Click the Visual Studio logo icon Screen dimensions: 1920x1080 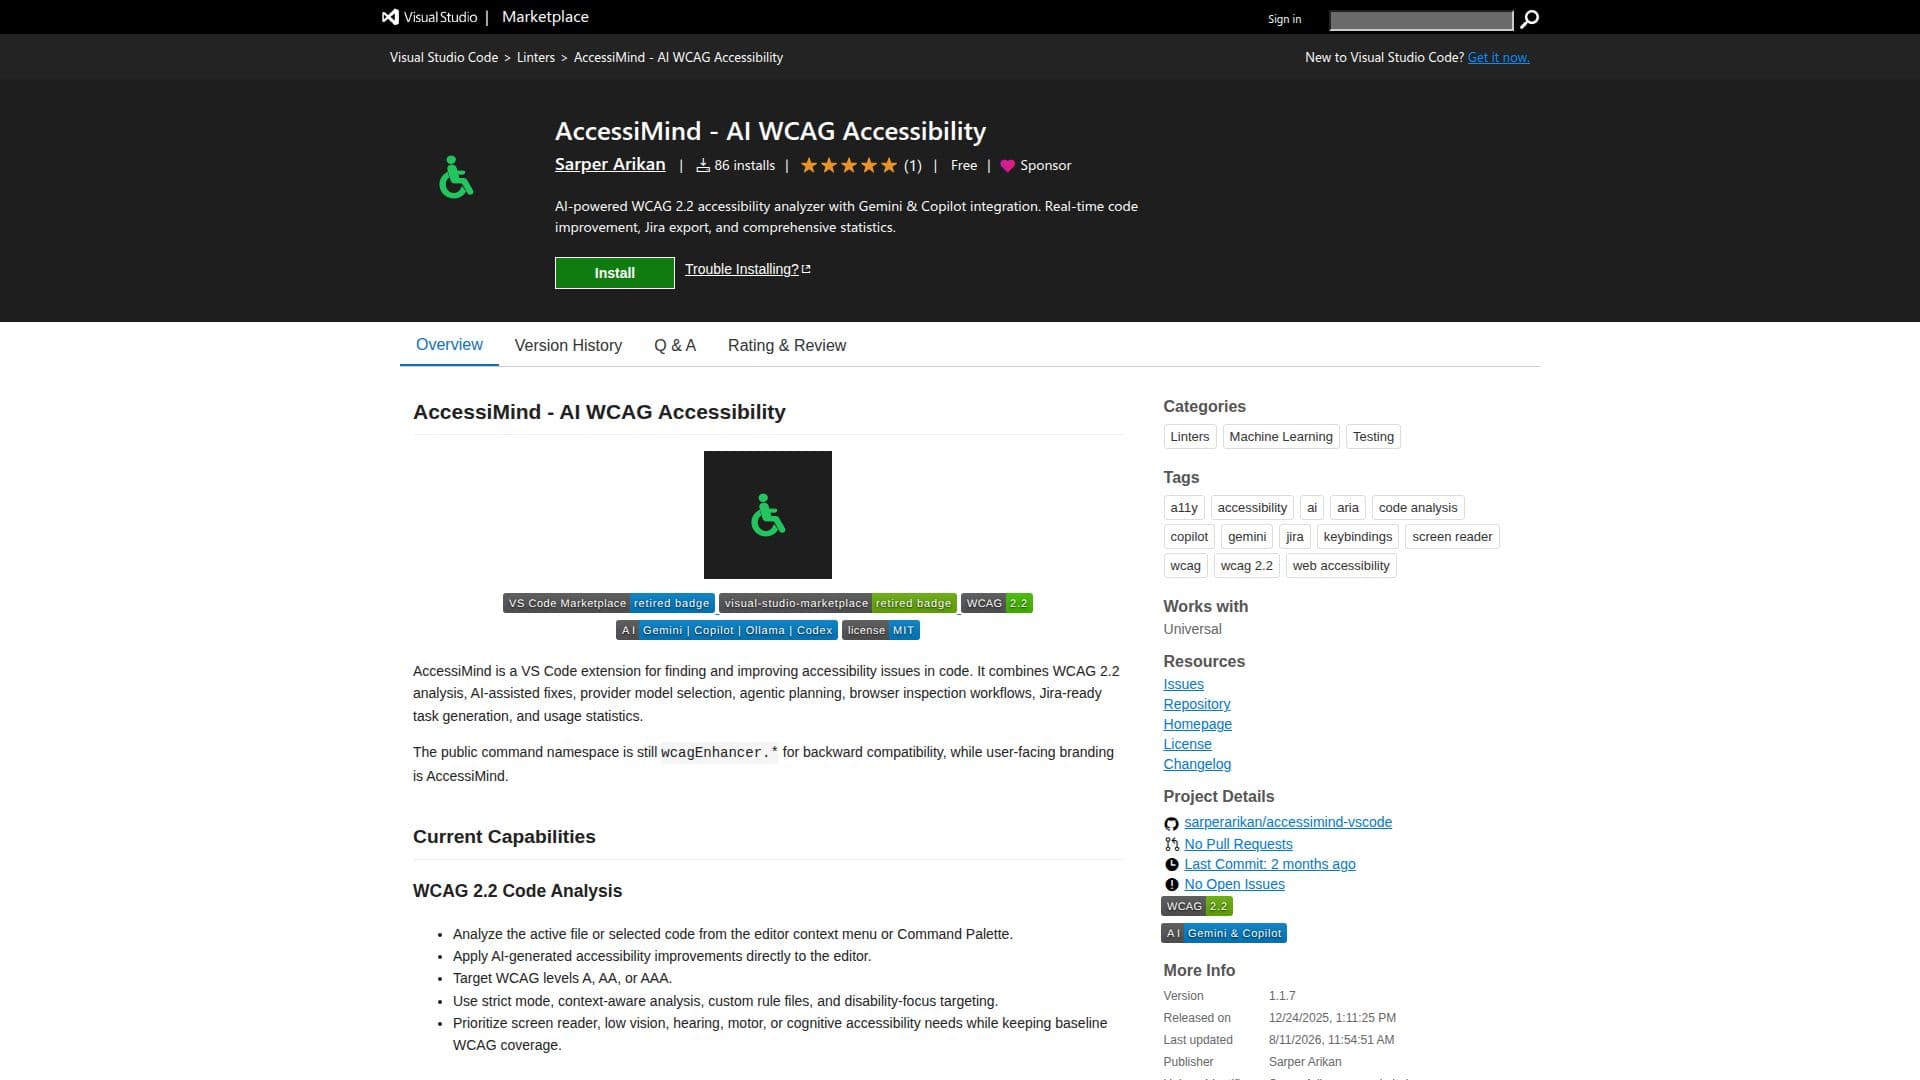pyautogui.click(x=390, y=17)
